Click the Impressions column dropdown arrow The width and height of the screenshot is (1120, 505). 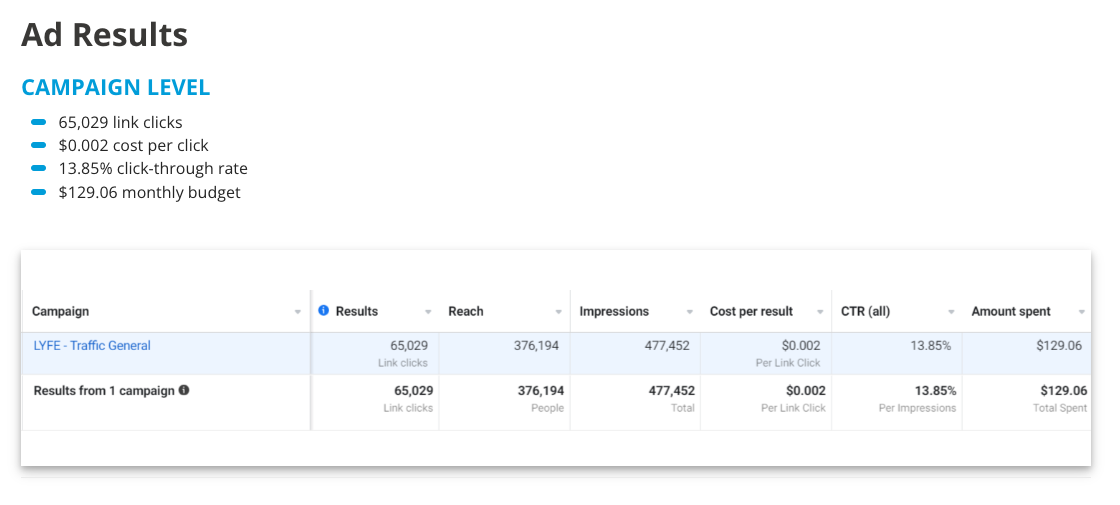coord(690,312)
